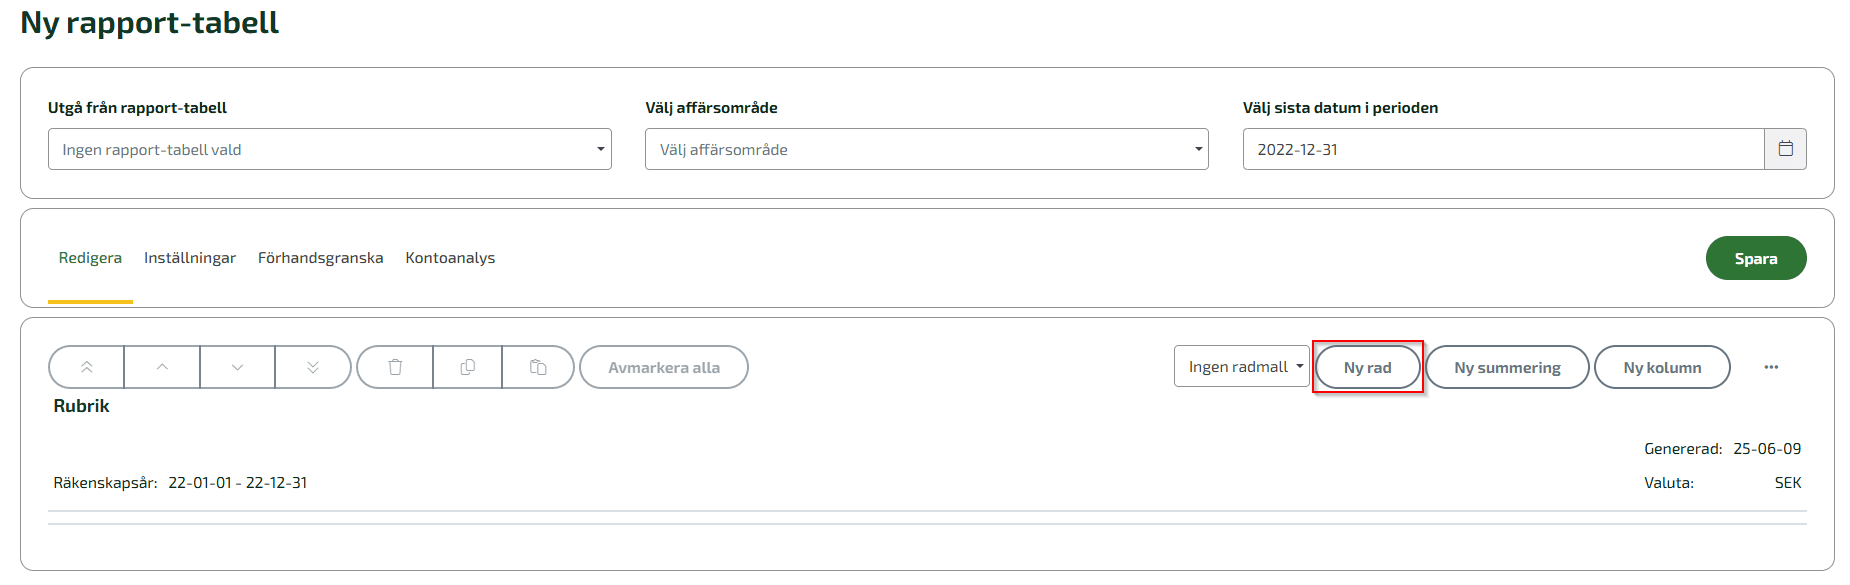
Task: Move selected row to top with double-up arrow
Action: tap(87, 367)
